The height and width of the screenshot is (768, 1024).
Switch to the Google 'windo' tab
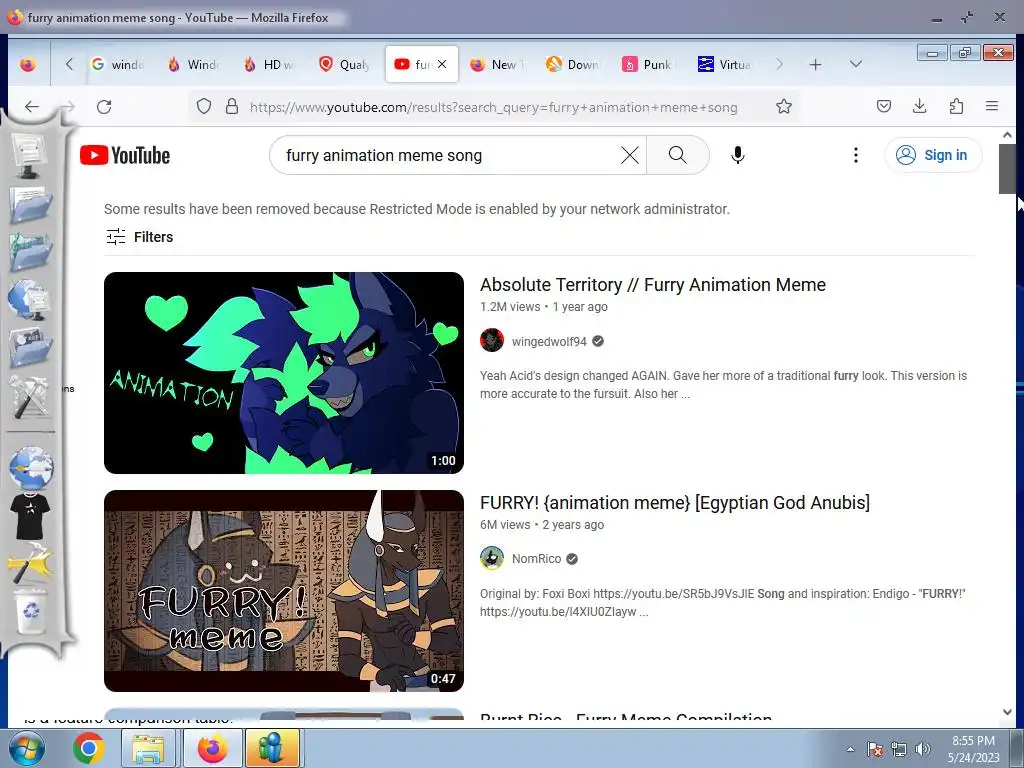119,64
